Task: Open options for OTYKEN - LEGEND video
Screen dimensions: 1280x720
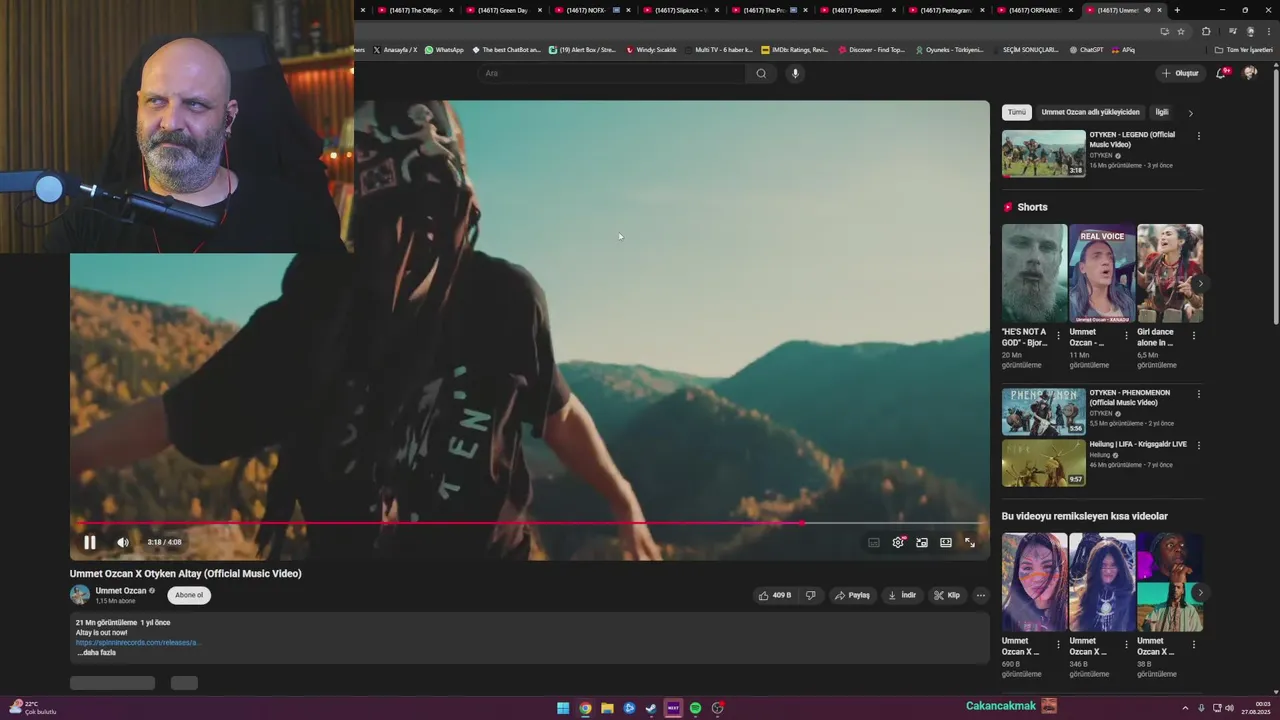Action: [1198, 136]
